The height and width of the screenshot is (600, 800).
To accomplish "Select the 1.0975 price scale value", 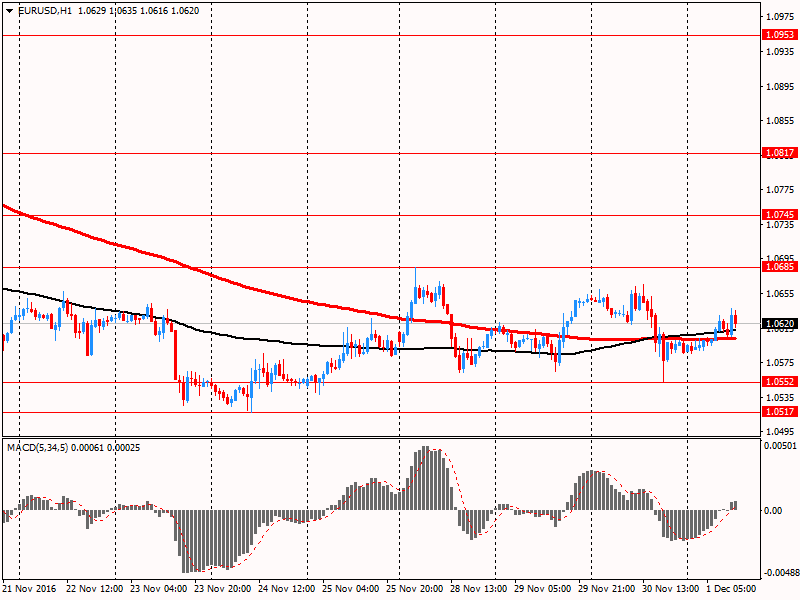I will click(780, 17).
